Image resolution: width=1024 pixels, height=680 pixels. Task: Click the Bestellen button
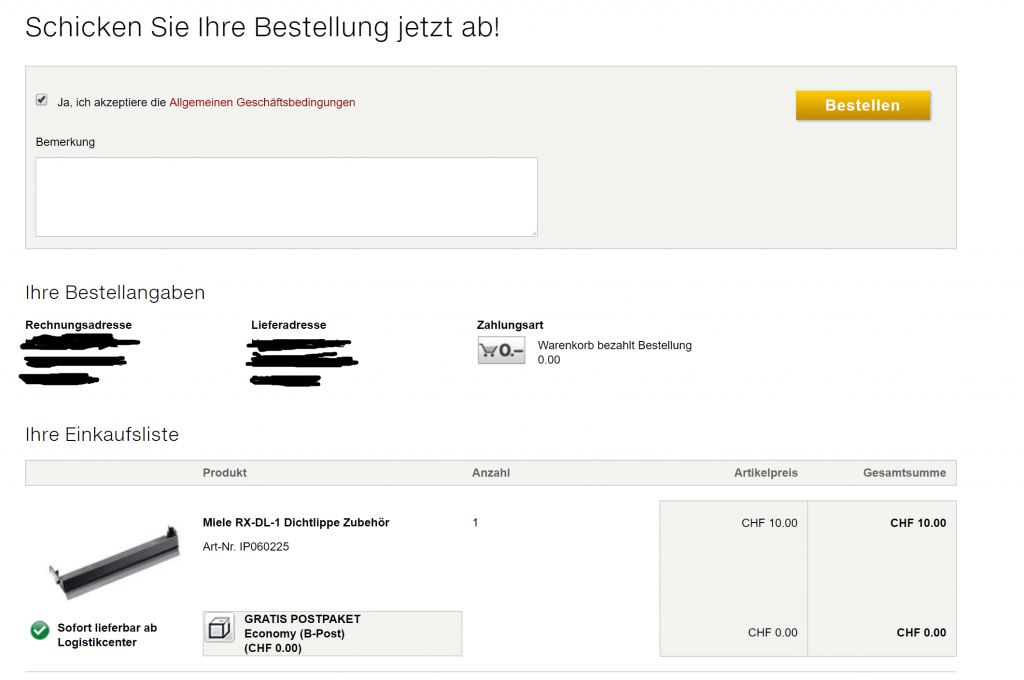862,104
